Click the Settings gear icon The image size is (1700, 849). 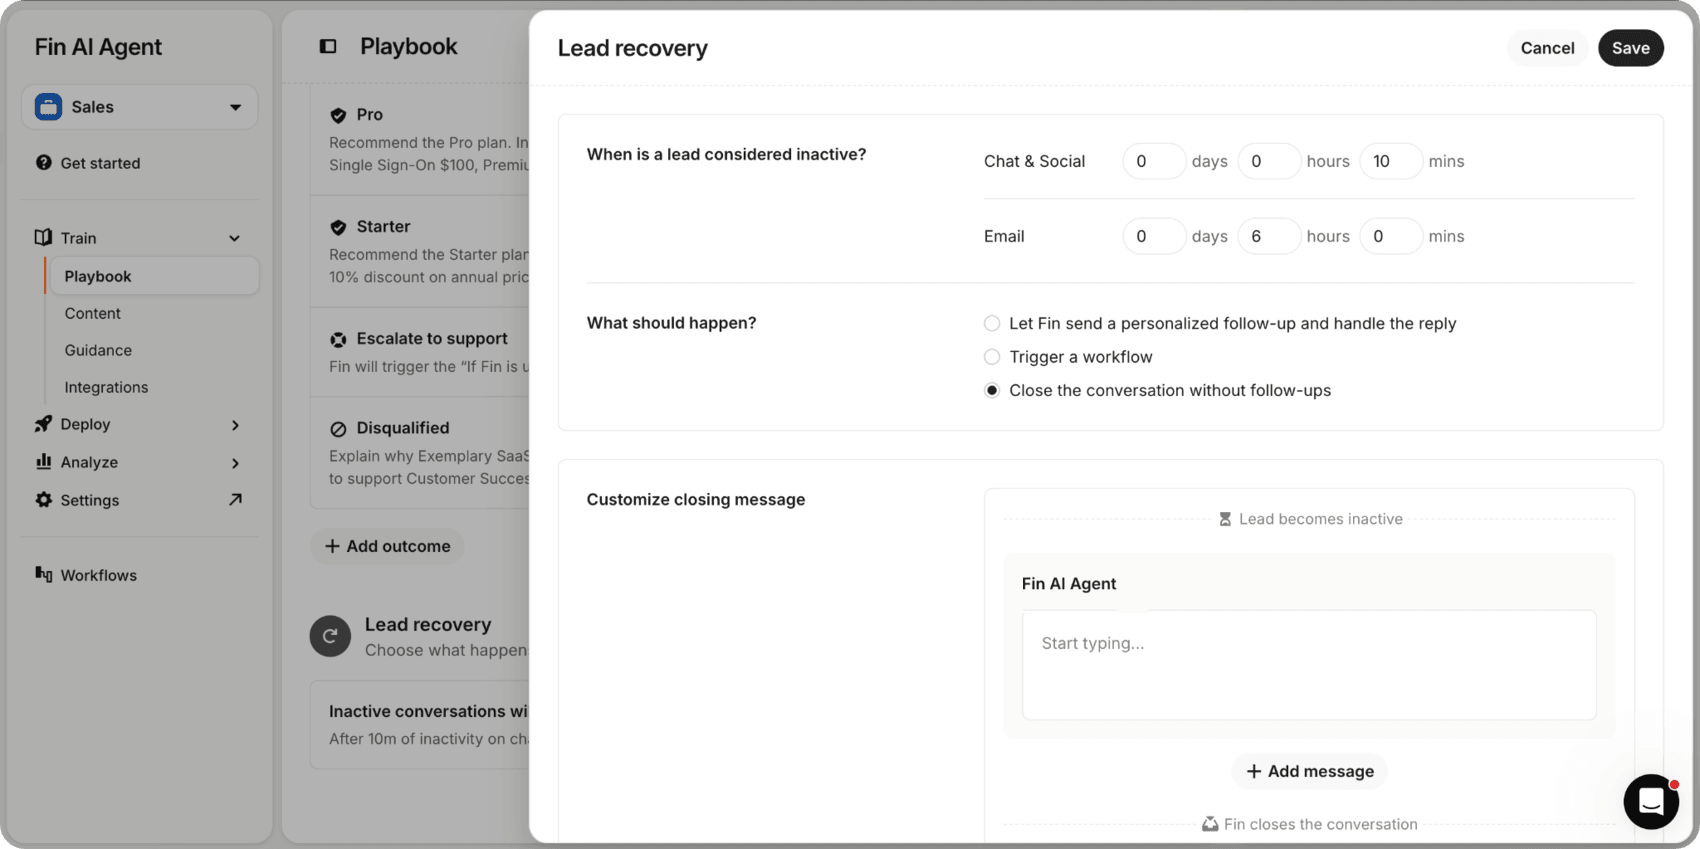tap(43, 499)
